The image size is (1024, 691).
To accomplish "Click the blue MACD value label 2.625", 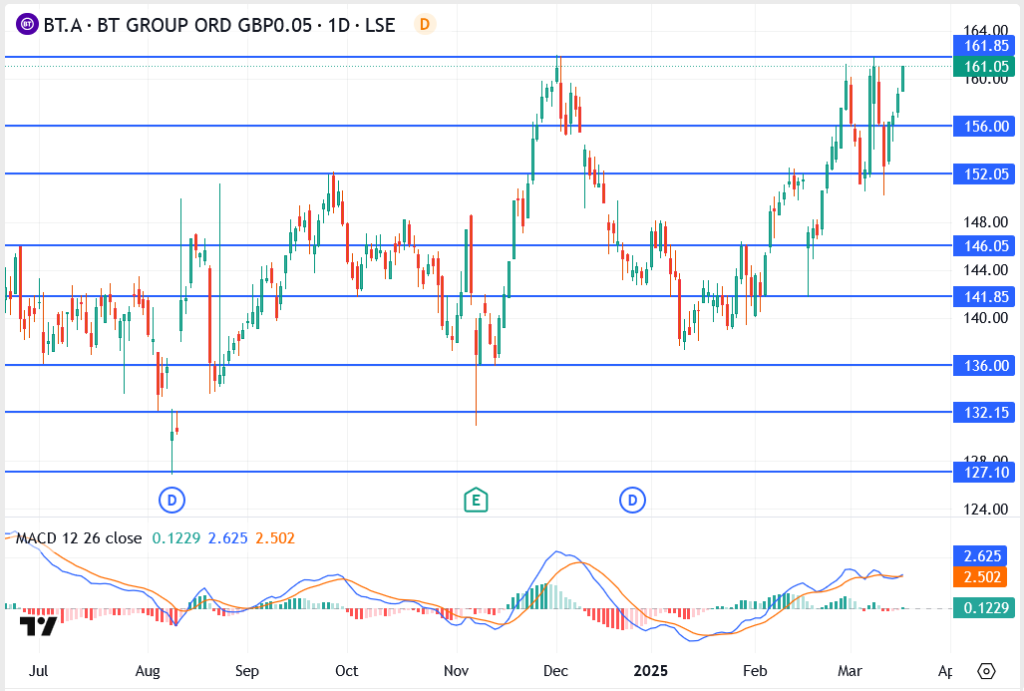I will click(985, 556).
